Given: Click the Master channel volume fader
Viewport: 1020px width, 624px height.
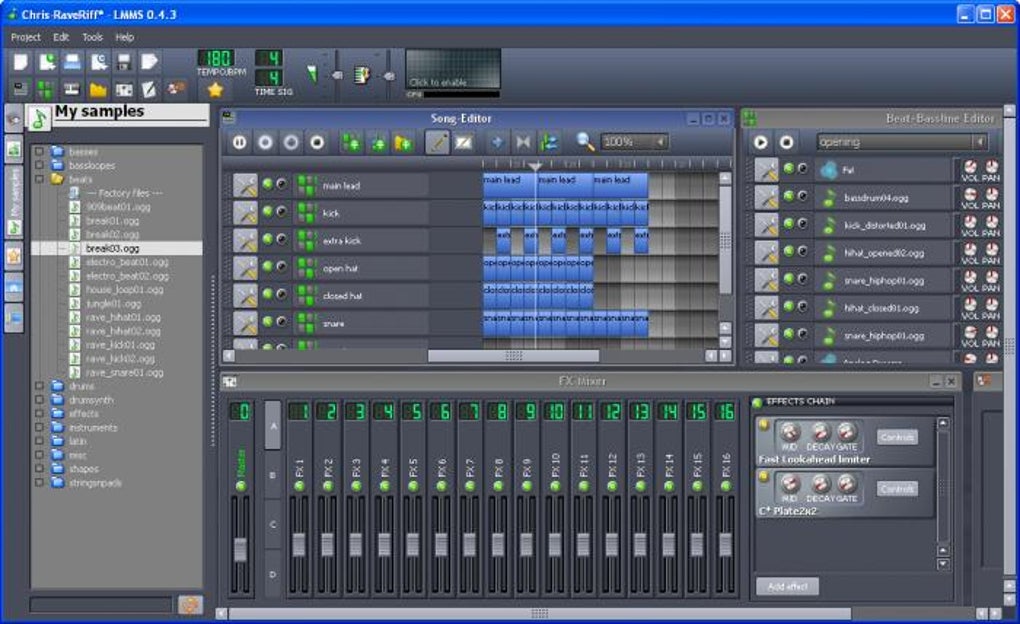Looking at the screenshot, I should (x=240, y=549).
